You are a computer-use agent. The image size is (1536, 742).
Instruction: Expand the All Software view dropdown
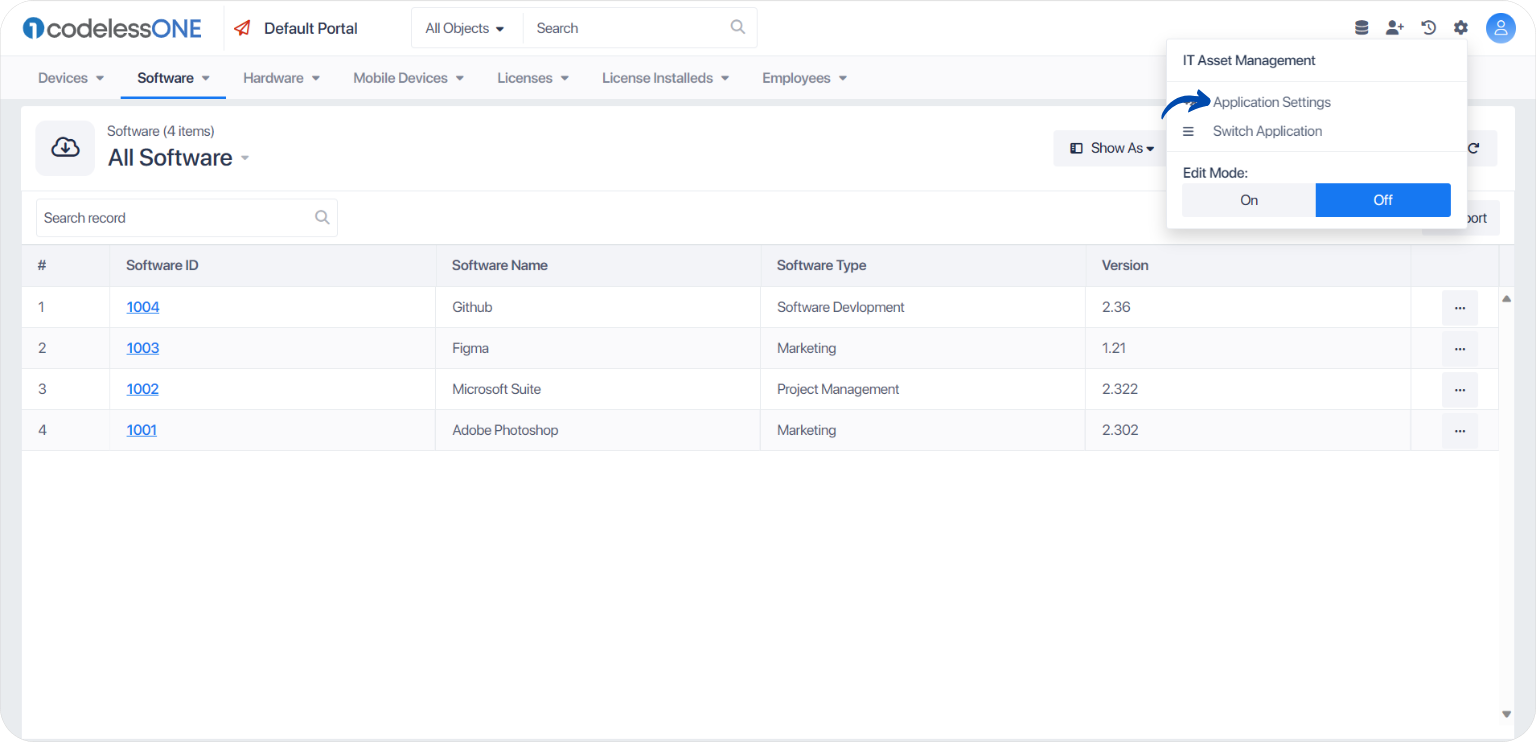coord(245,158)
